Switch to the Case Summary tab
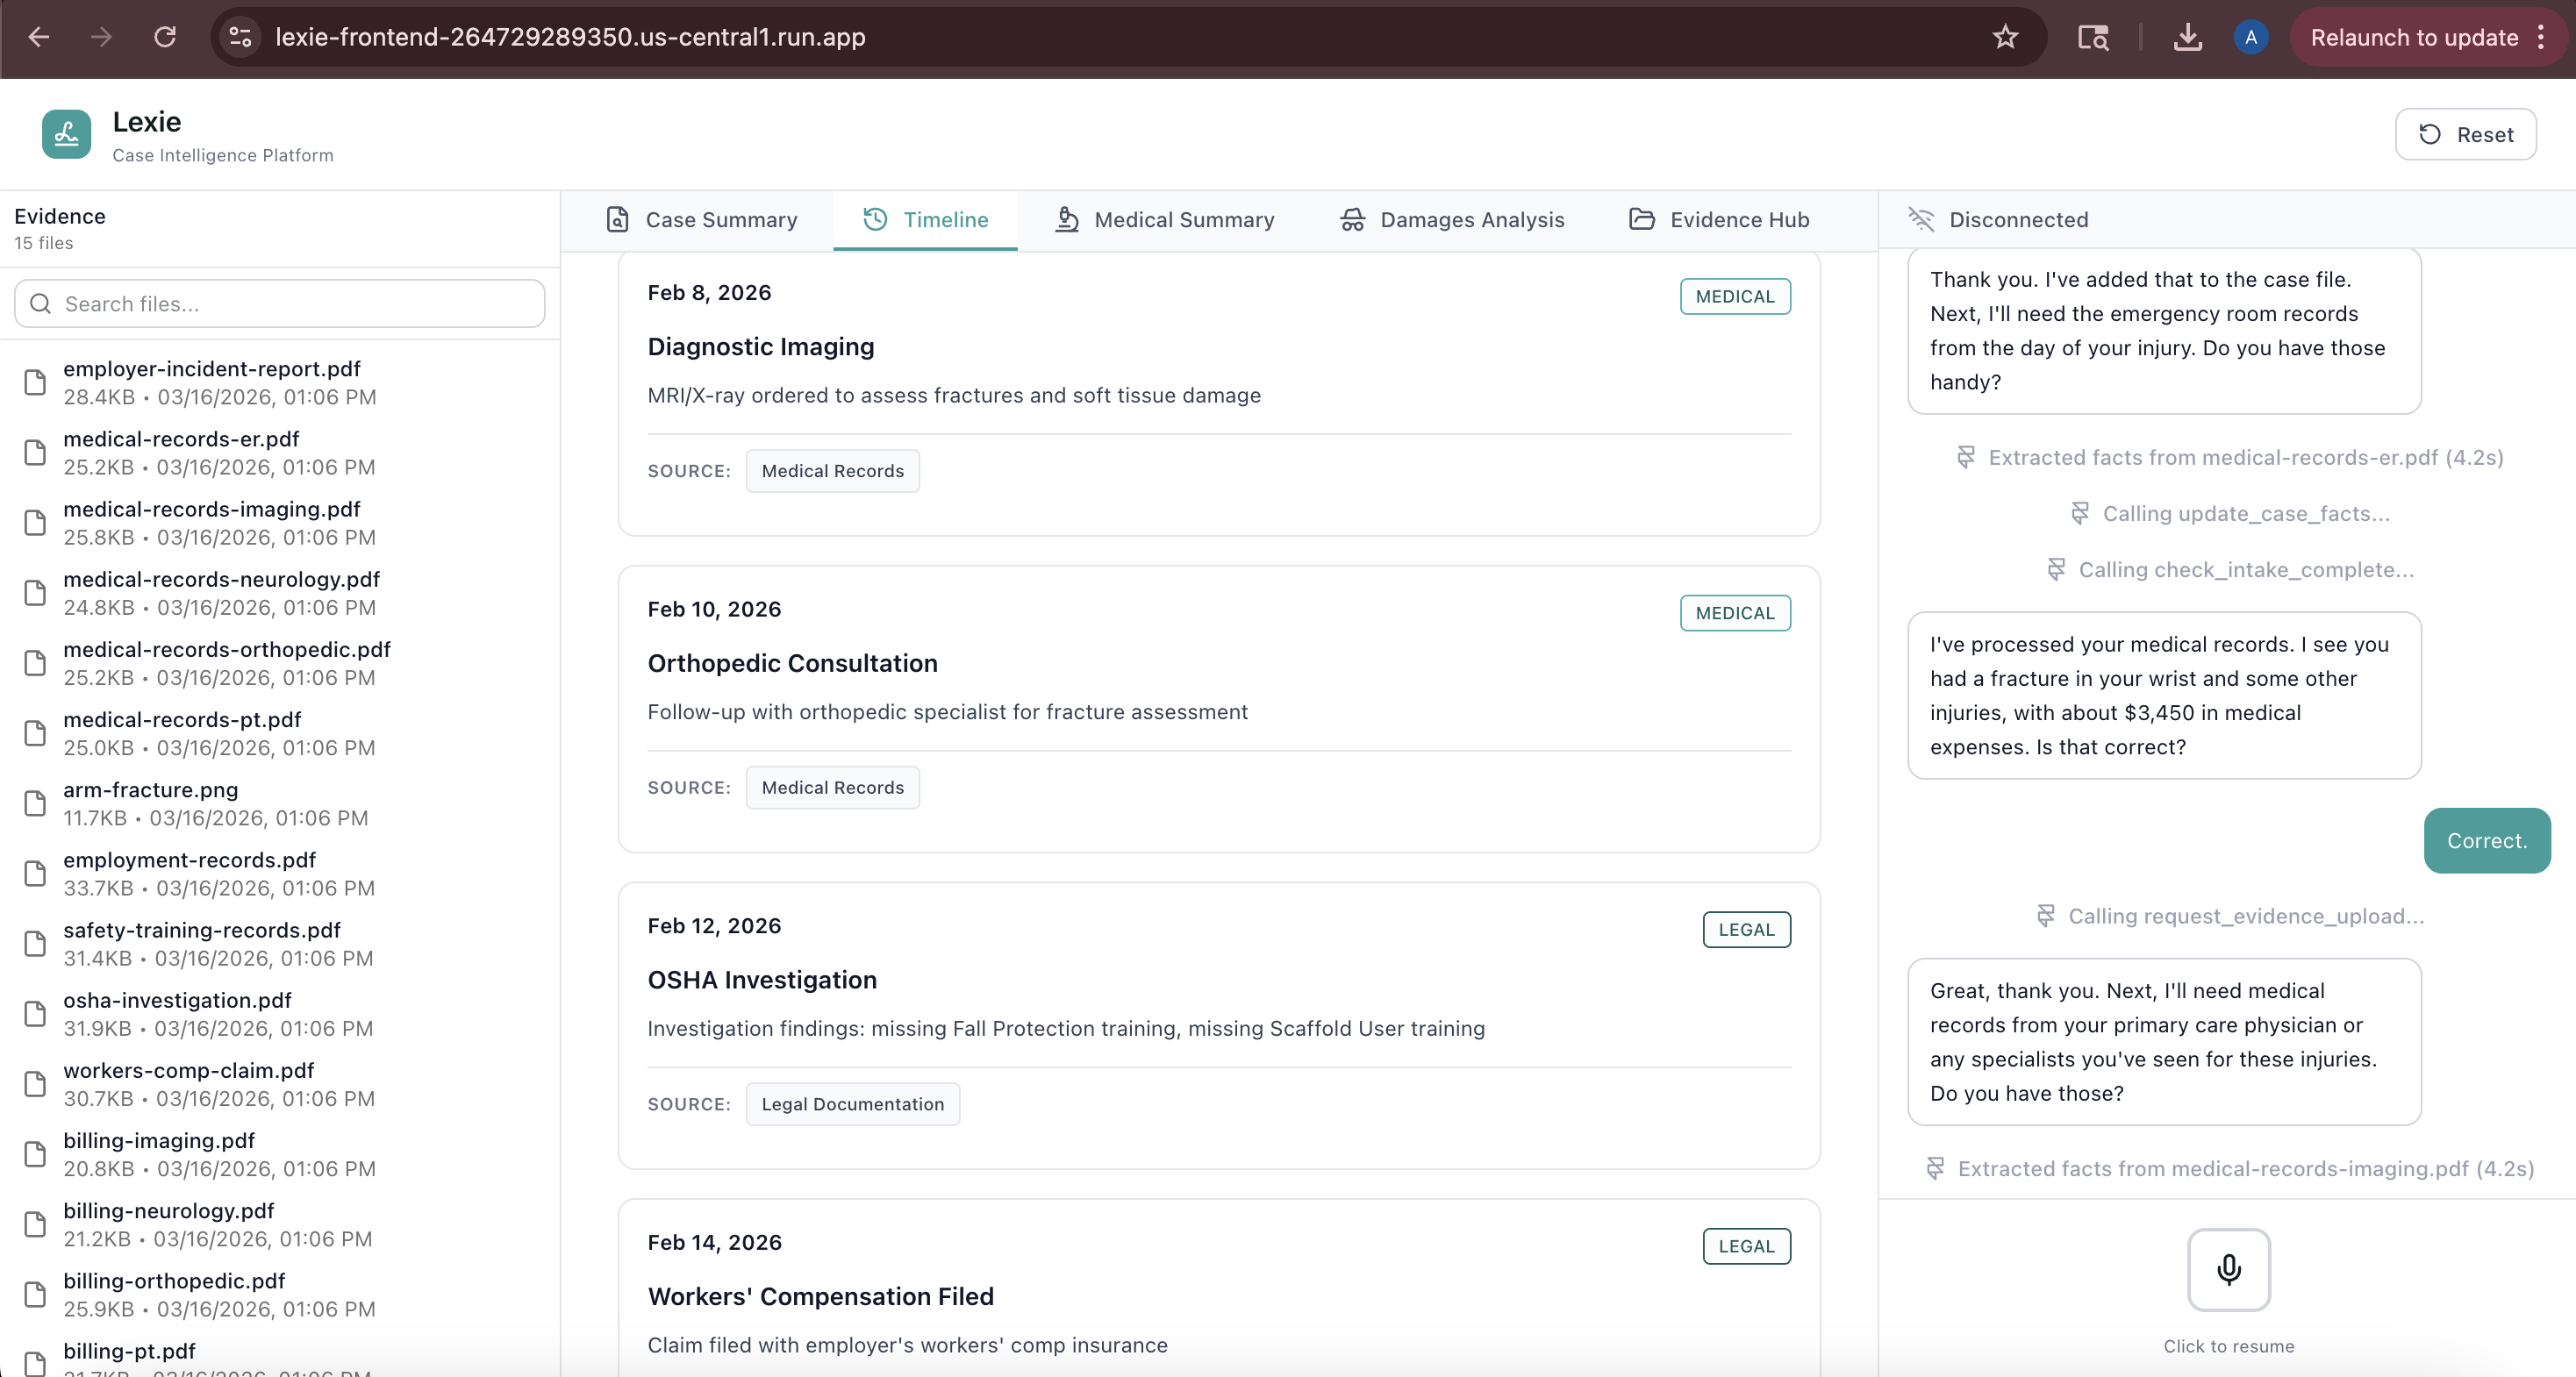The width and height of the screenshot is (2576, 1377). tap(701, 220)
